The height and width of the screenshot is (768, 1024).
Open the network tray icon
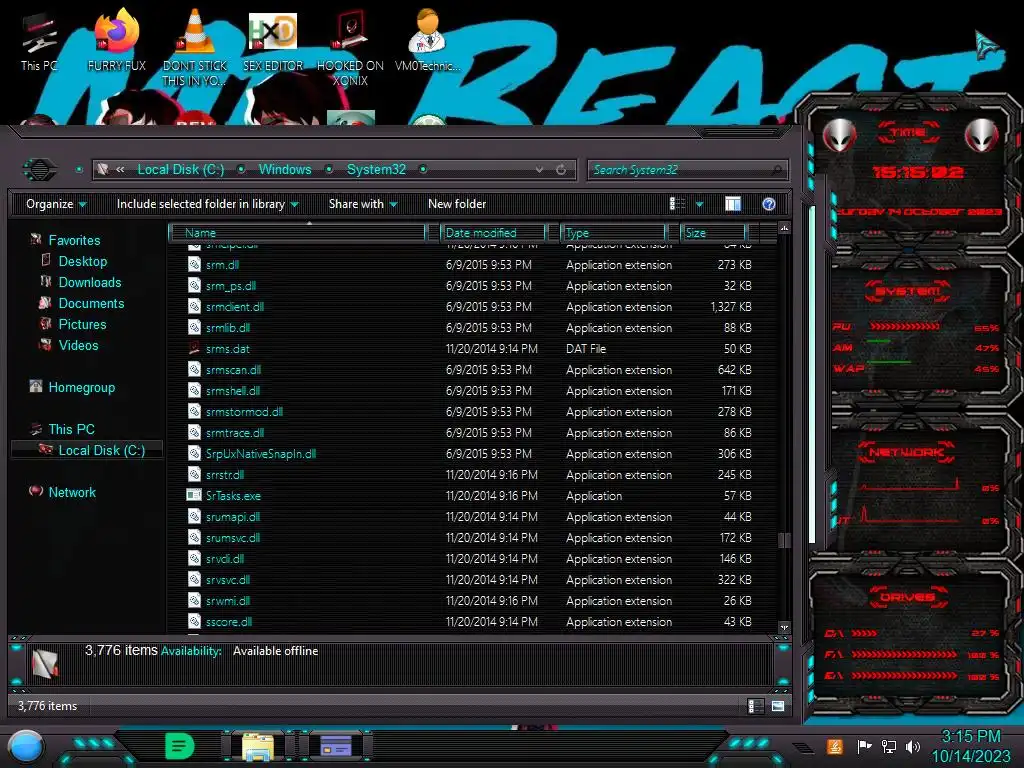(x=889, y=746)
